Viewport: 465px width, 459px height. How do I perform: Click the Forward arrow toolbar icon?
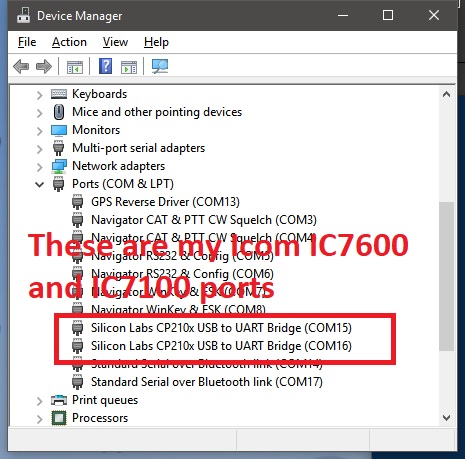44,67
